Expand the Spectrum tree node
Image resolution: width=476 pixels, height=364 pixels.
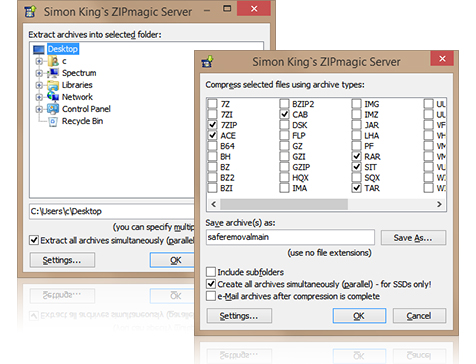pos(39,73)
